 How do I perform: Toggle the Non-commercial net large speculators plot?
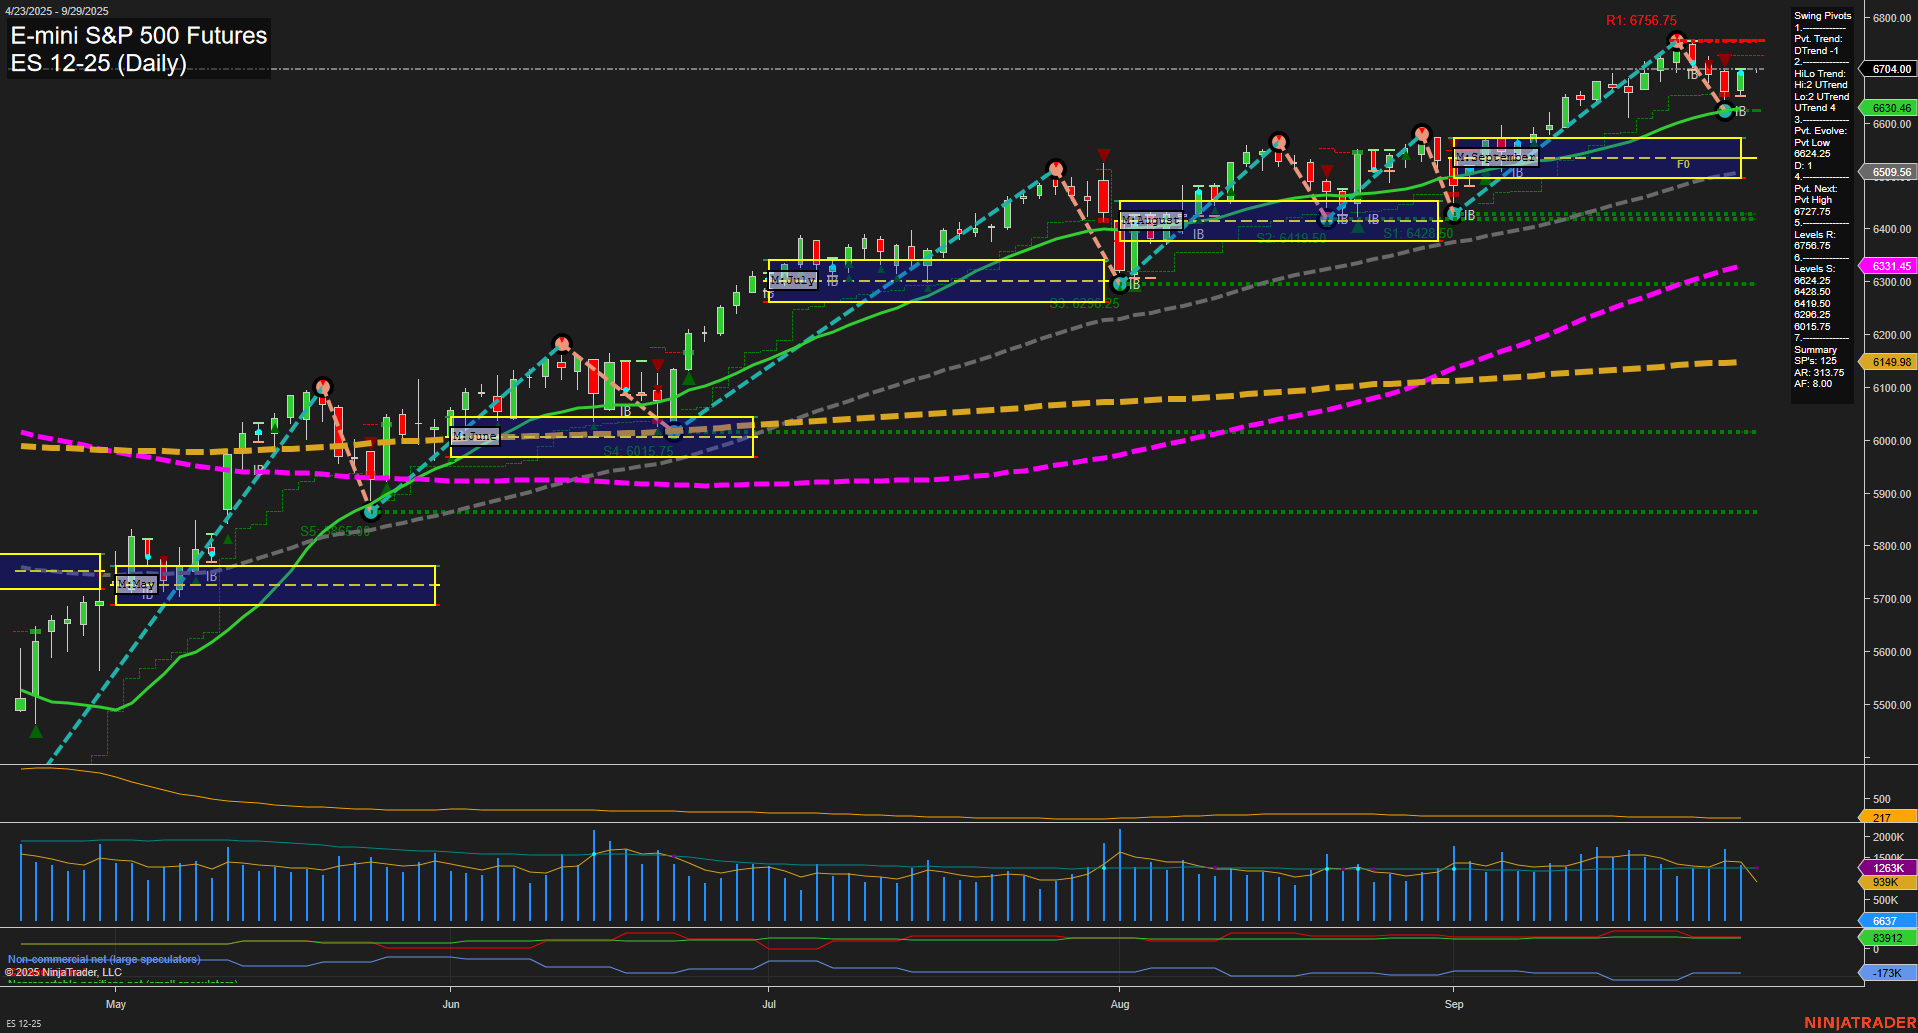pos(104,958)
